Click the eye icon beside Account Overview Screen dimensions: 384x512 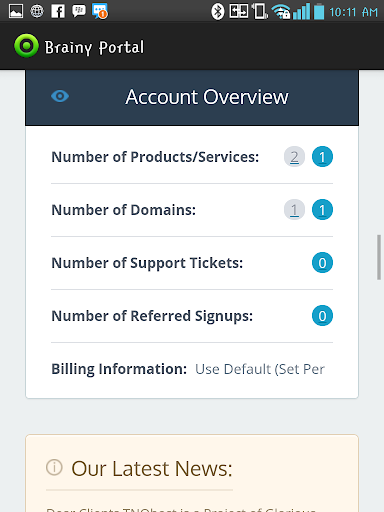pyautogui.click(x=60, y=97)
